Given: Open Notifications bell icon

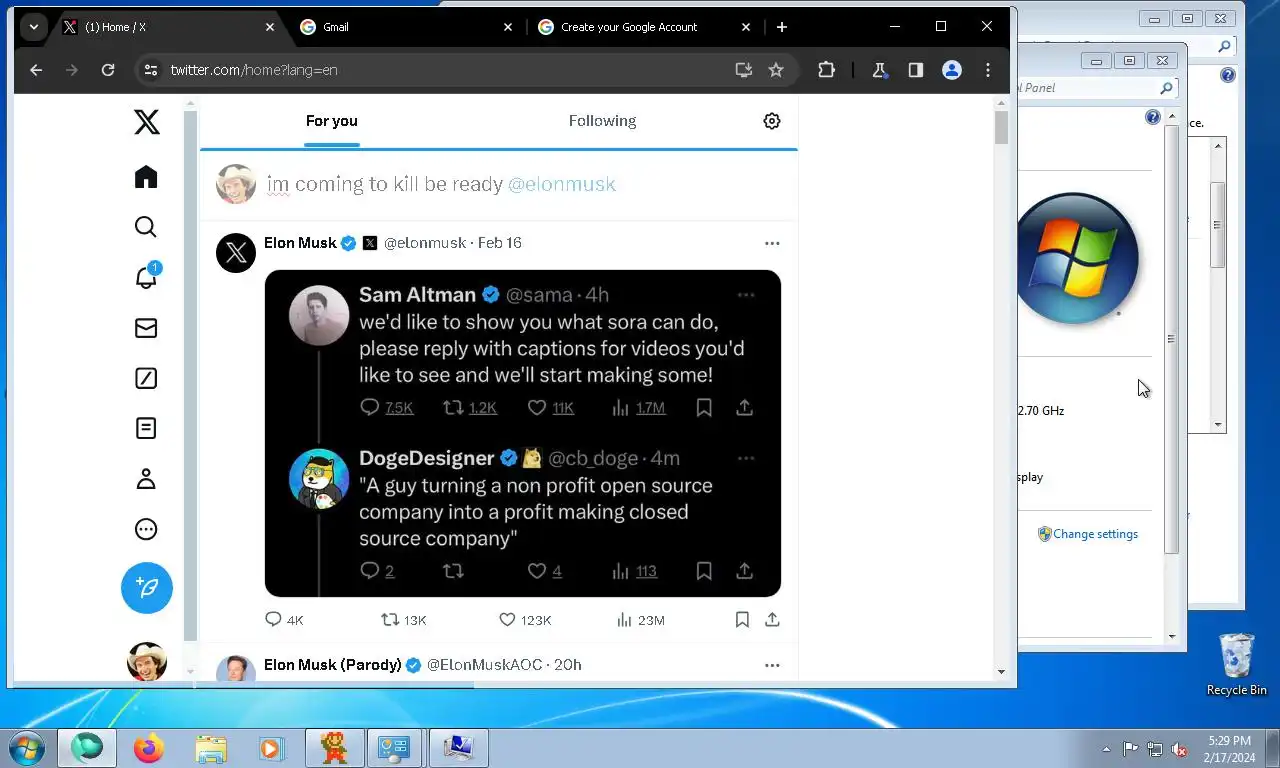Looking at the screenshot, I should [x=146, y=277].
